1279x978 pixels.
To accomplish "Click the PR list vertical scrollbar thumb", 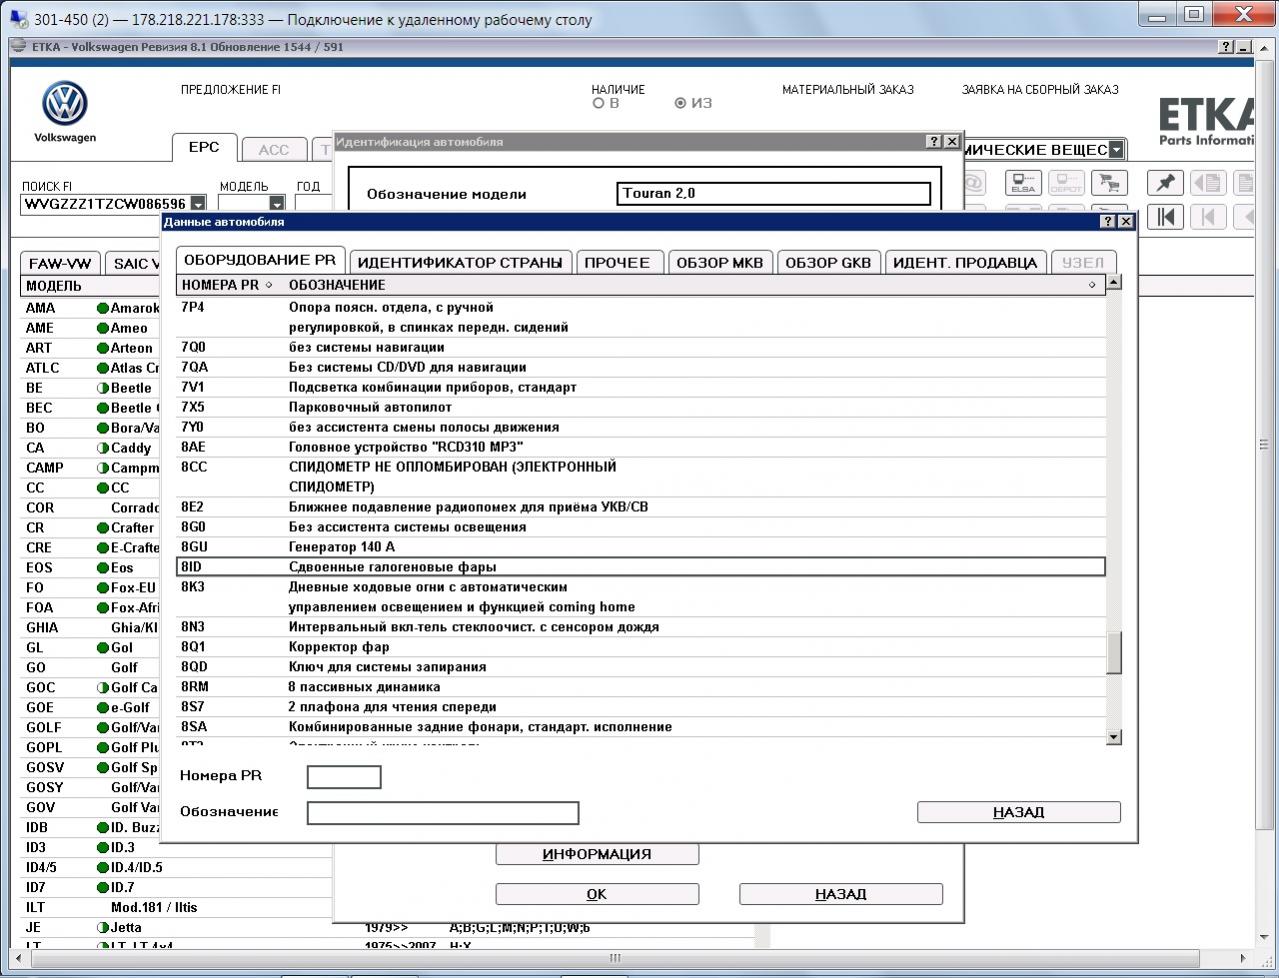I will (x=1114, y=653).
